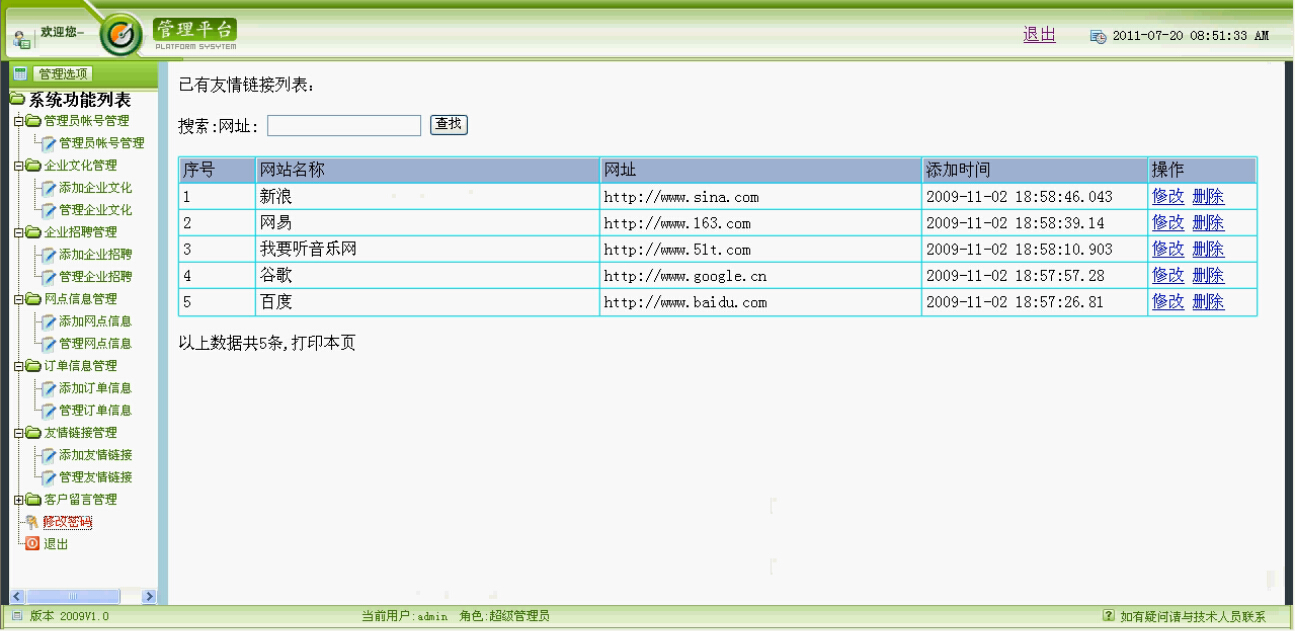Click the 查找 search button
The width and height of the screenshot is (1295, 631).
[449, 124]
